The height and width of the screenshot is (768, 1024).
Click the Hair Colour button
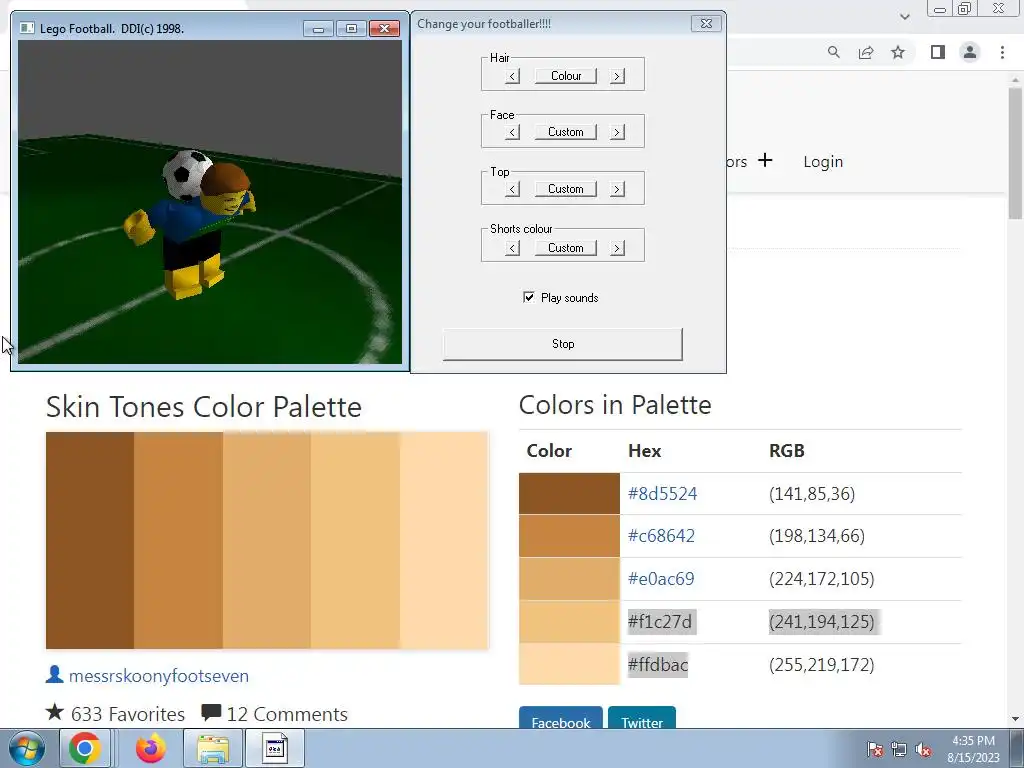pyautogui.click(x=566, y=76)
